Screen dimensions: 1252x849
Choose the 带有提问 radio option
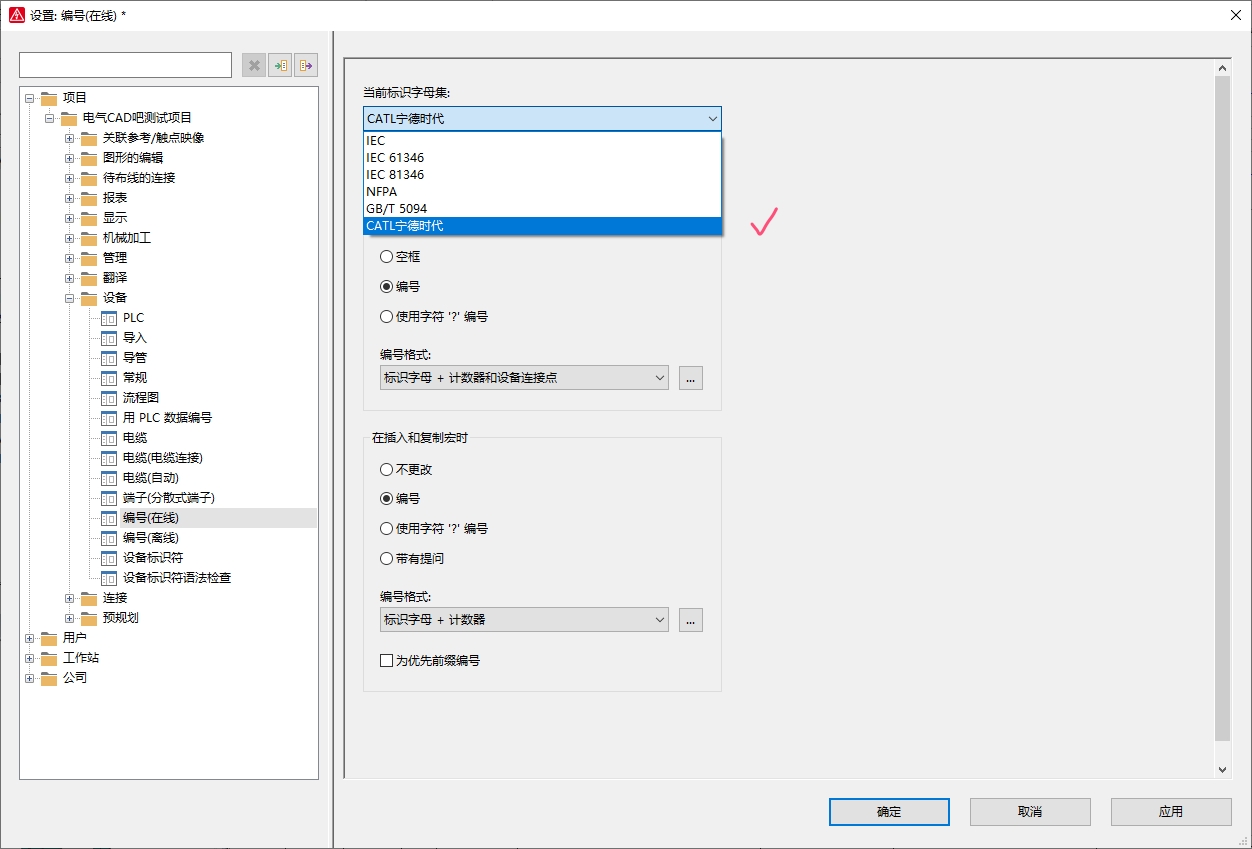(387, 559)
